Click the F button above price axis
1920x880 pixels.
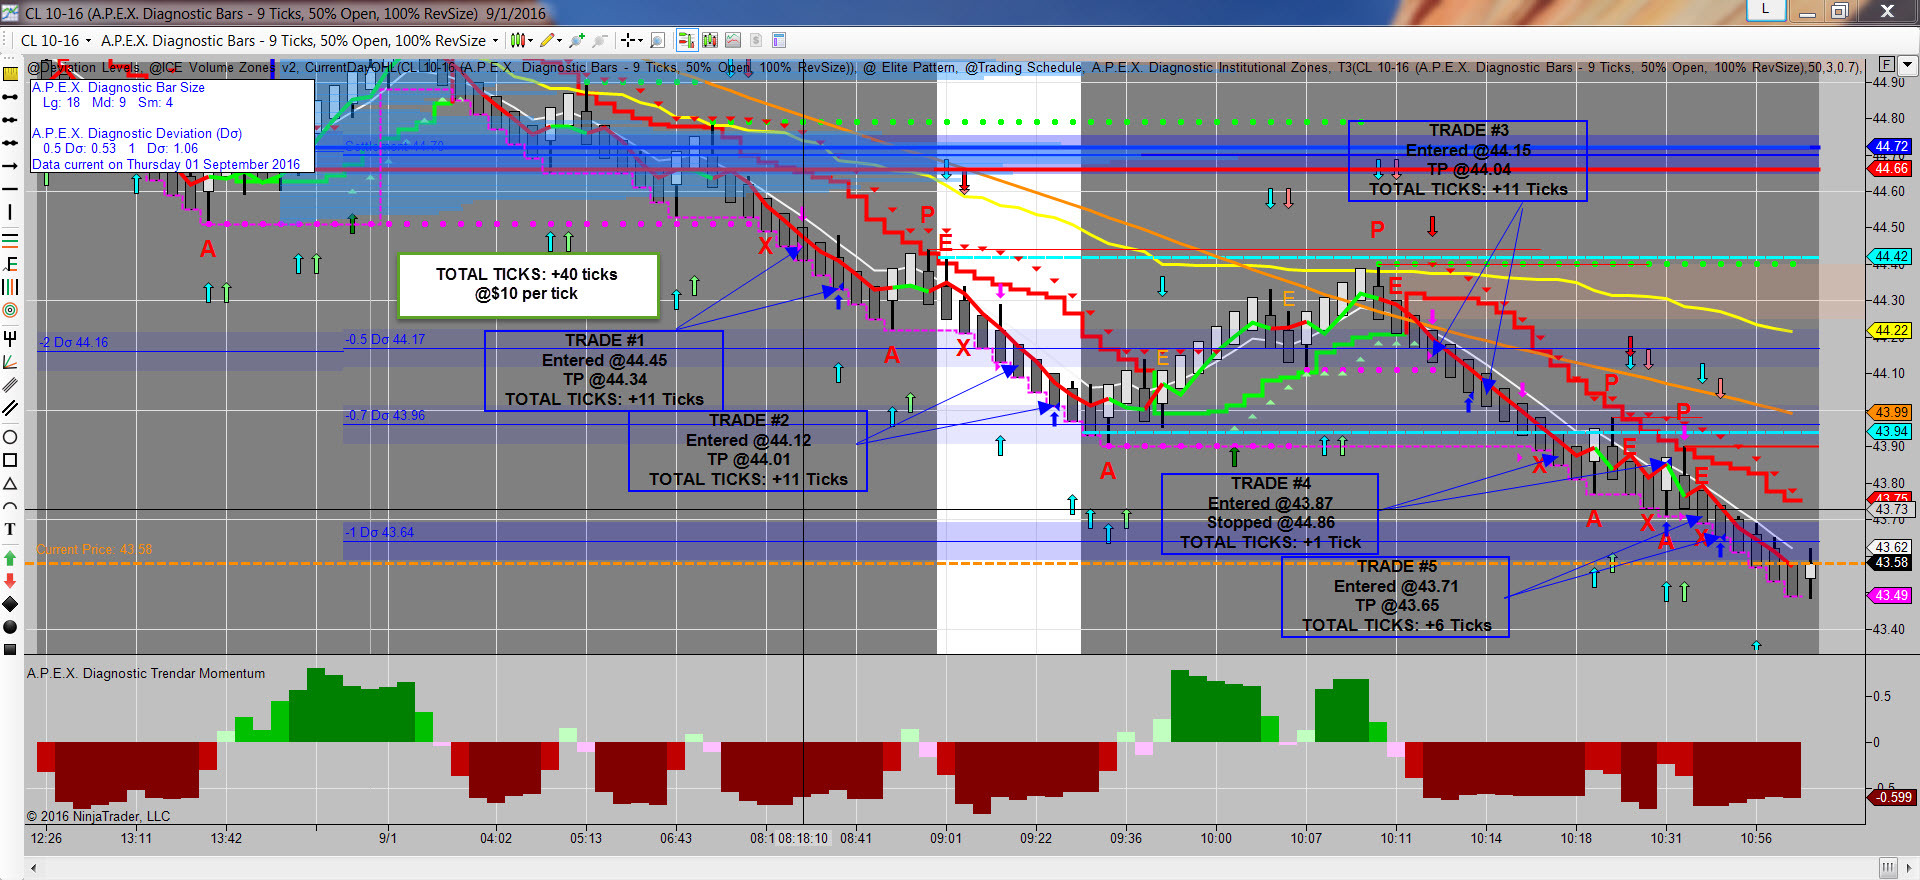coord(1886,65)
